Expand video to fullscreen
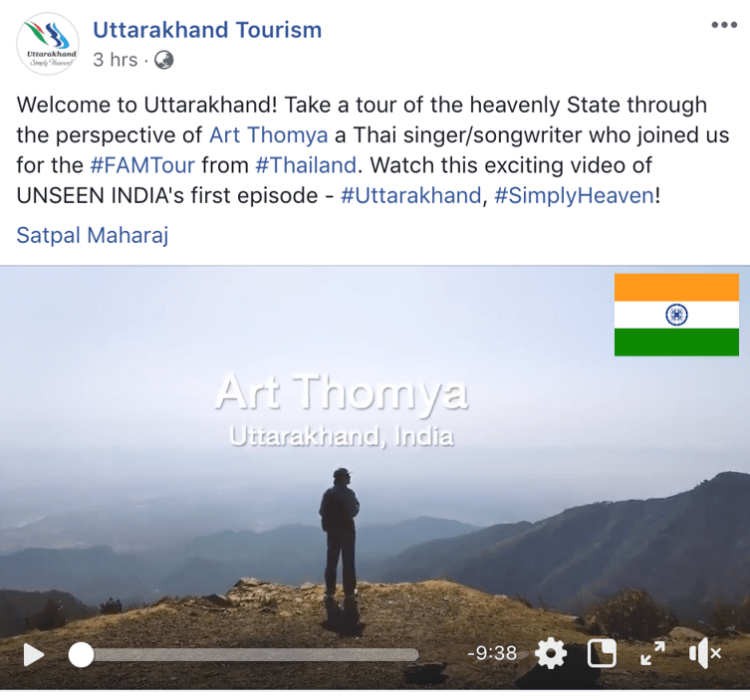The width and height of the screenshot is (750, 700). 652,653
